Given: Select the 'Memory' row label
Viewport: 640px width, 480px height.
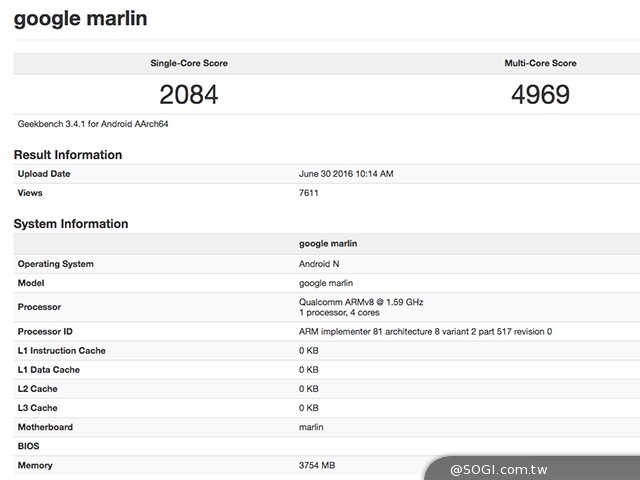Looking at the screenshot, I should pos(35,465).
